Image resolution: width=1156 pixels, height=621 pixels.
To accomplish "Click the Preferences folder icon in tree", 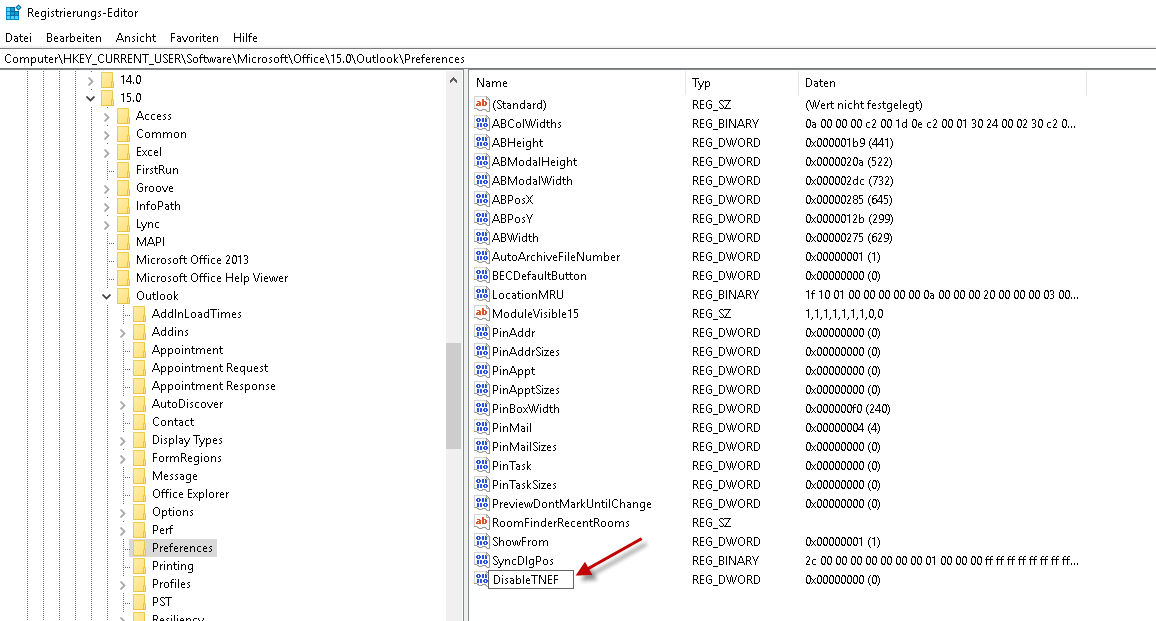I will (x=139, y=547).
